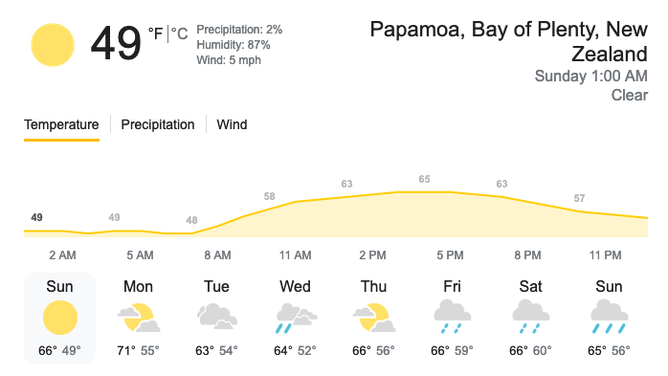This screenshot has width=668, height=376.
Task: Choose the highlighted Sun day sun icon
Action: [x=60, y=318]
